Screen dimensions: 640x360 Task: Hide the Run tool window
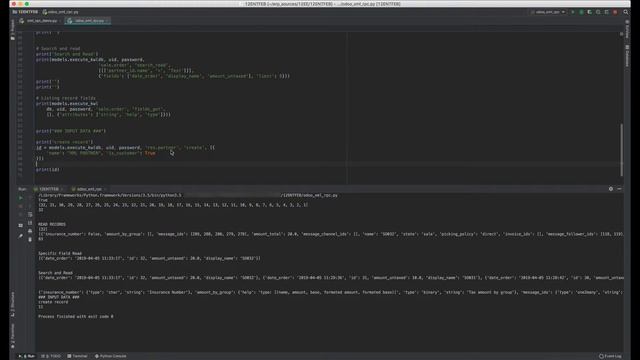pos(619,189)
